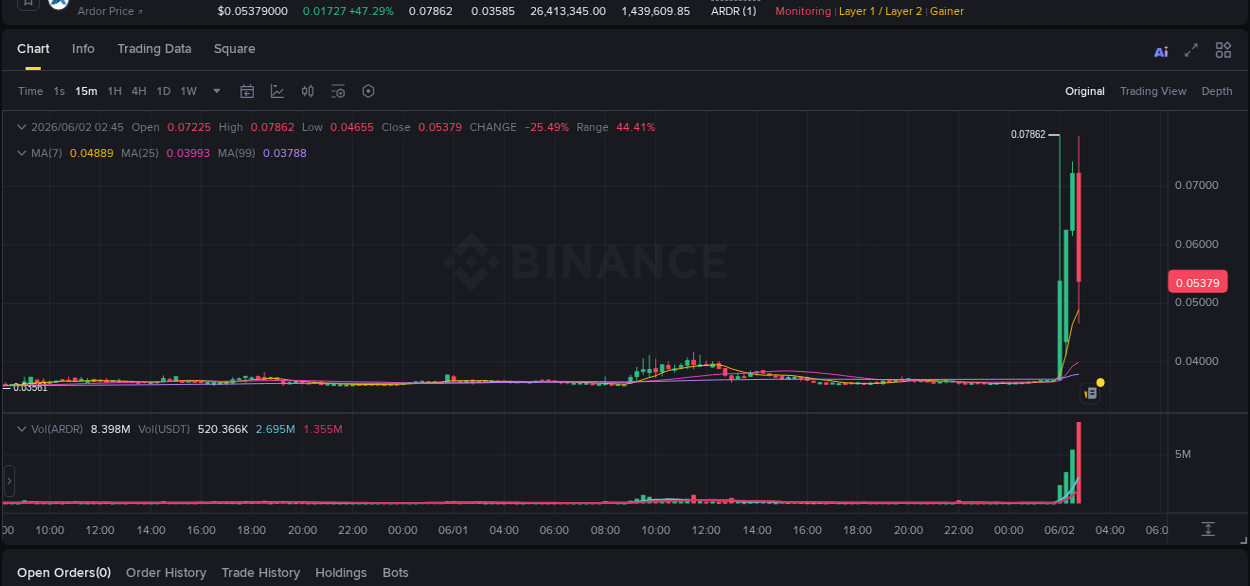Click the current price tag 0.05379
This screenshot has height=586, width=1250.
(x=1197, y=282)
